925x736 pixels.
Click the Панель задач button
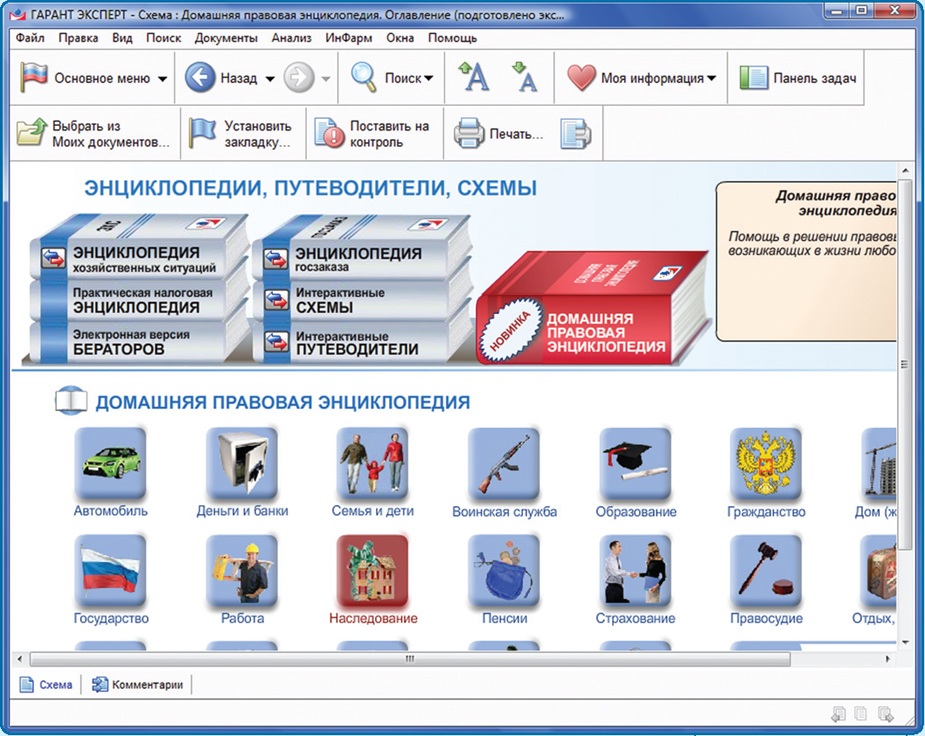click(x=799, y=78)
